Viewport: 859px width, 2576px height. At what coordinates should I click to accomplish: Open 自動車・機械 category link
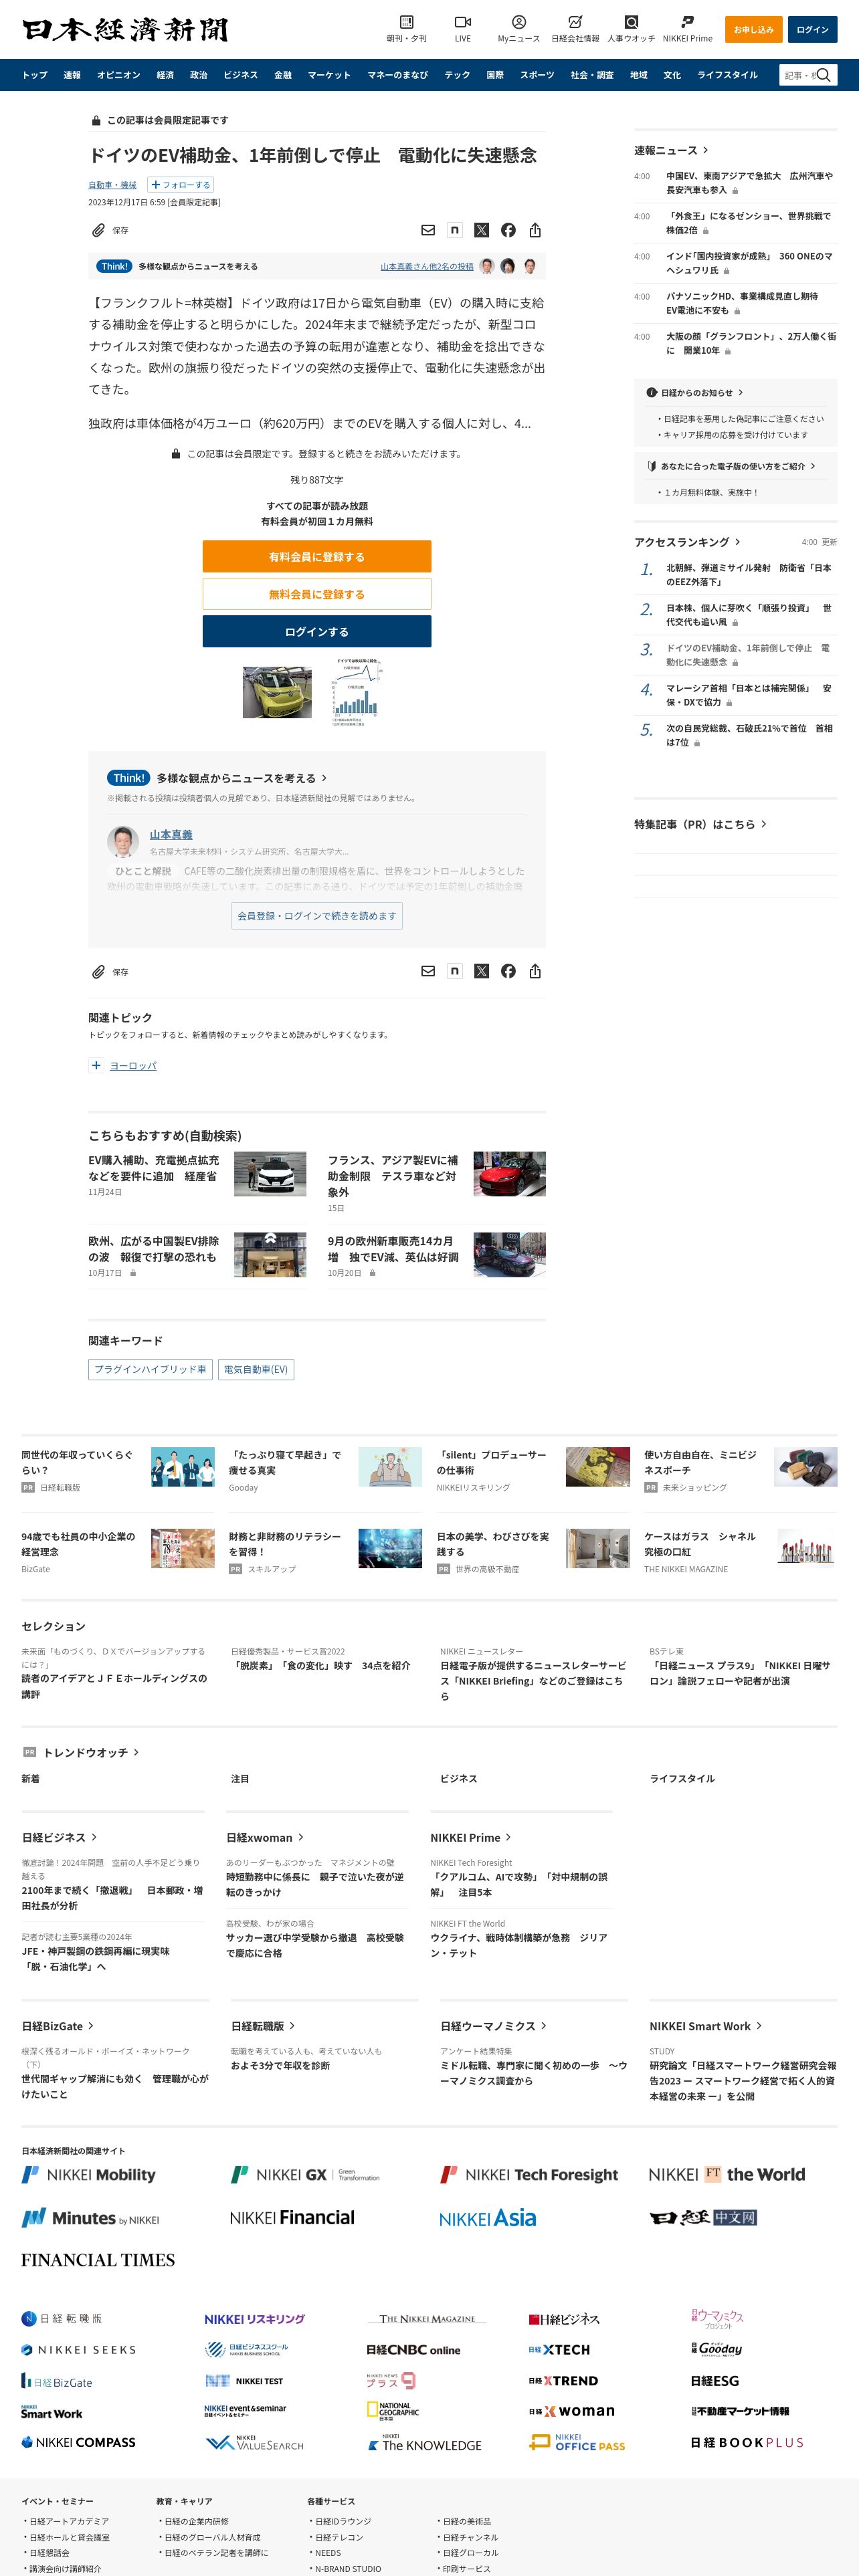pyautogui.click(x=112, y=185)
